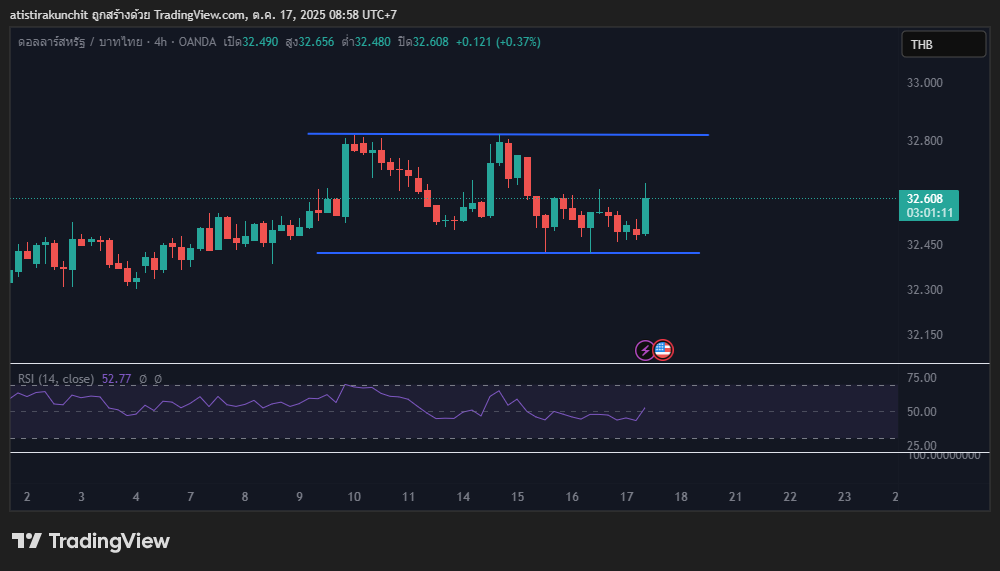The image size is (1000, 571).
Task: Click the 75.00 level on RSI scale
Action: click(x=921, y=378)
